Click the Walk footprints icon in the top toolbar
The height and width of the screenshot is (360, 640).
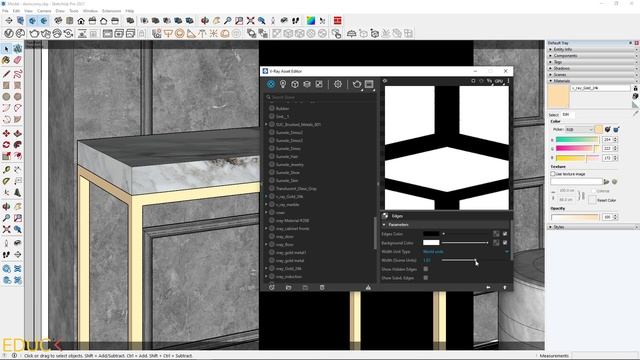pos(296,20)
